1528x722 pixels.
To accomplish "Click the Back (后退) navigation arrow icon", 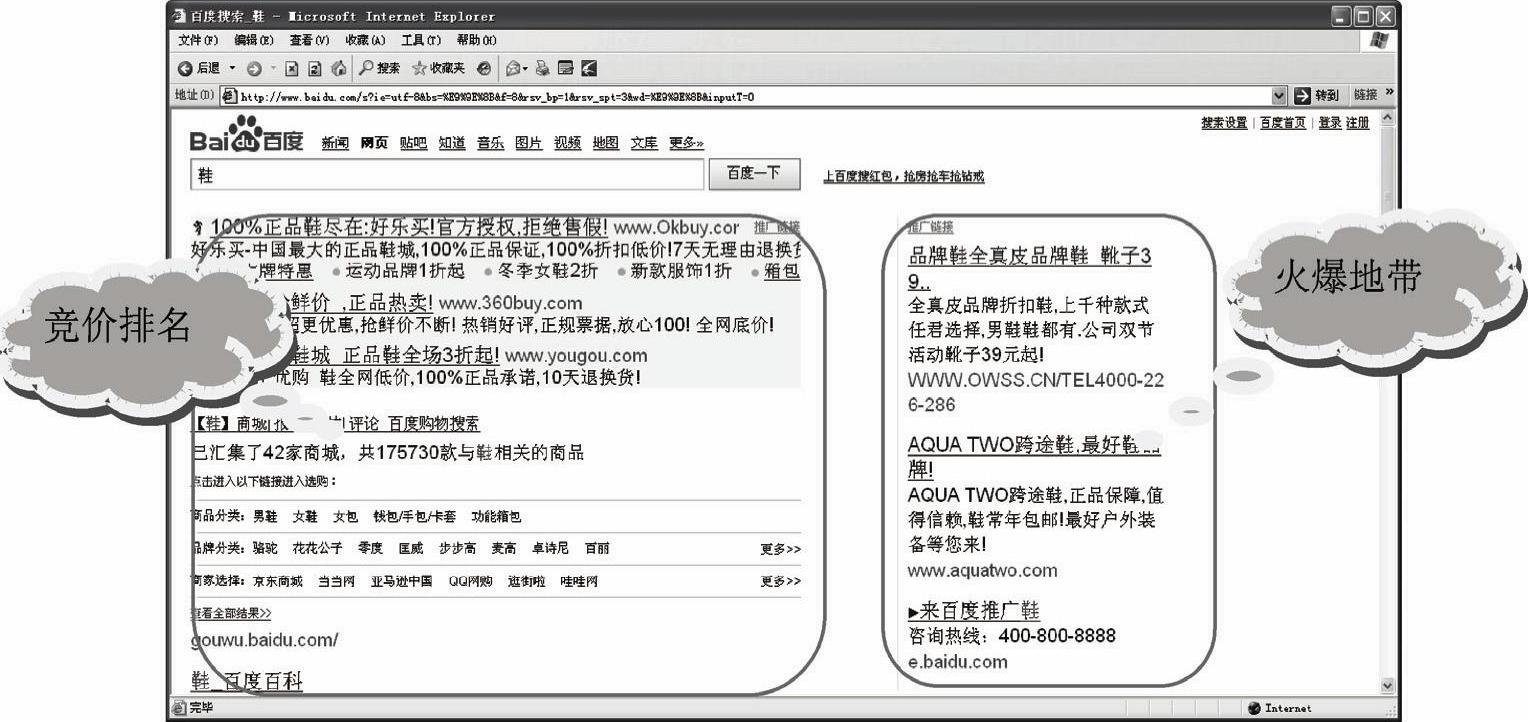I will [x=185, y=68].
